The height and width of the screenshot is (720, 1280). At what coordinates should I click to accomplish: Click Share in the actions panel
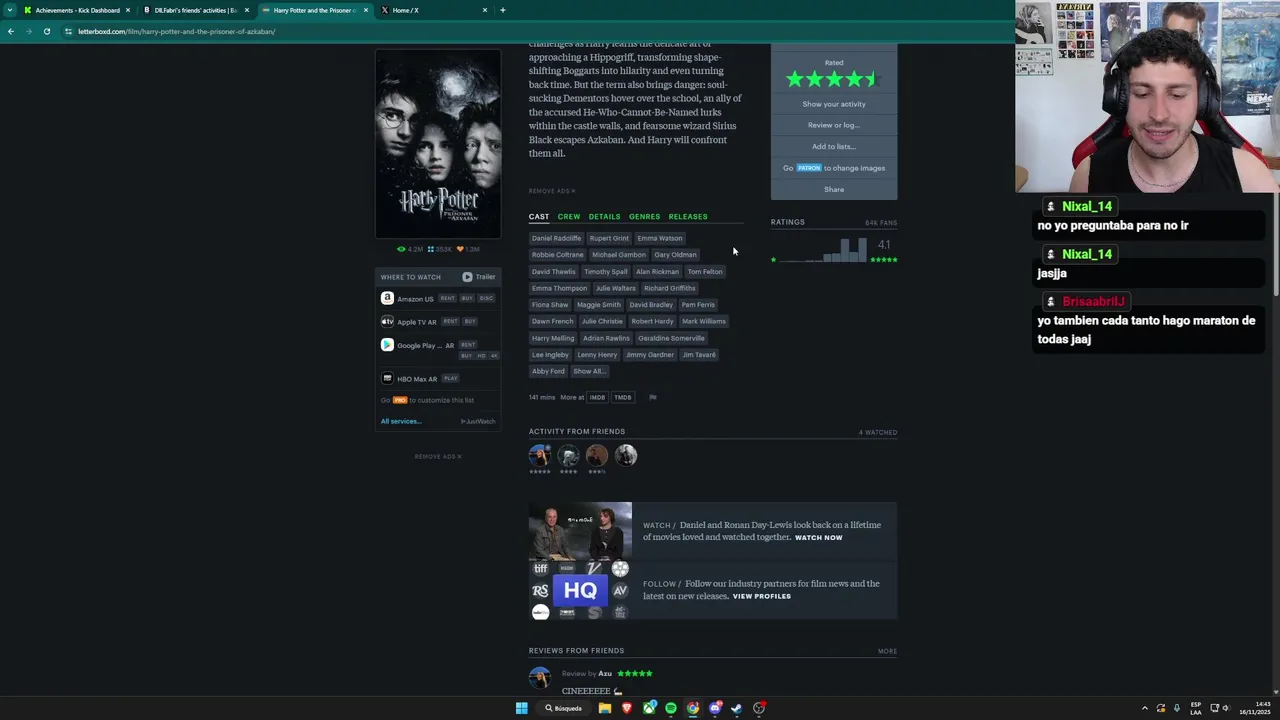834,189
